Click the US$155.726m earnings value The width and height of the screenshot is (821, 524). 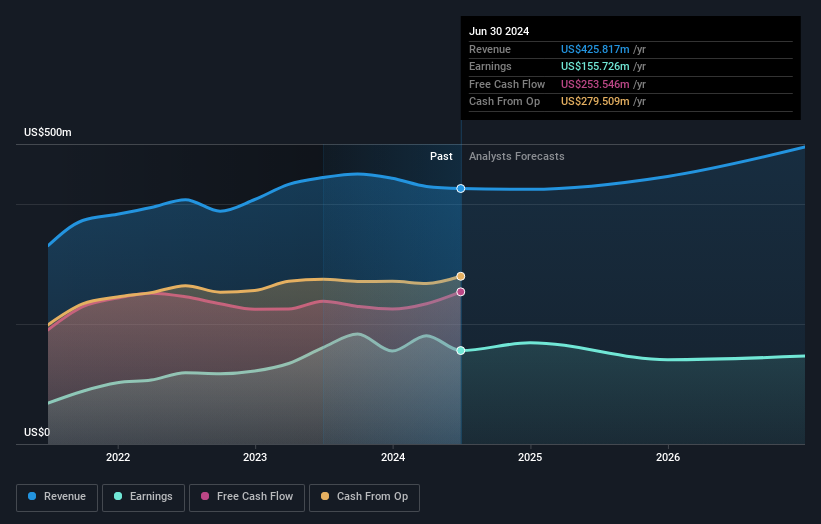click(595, 66)
